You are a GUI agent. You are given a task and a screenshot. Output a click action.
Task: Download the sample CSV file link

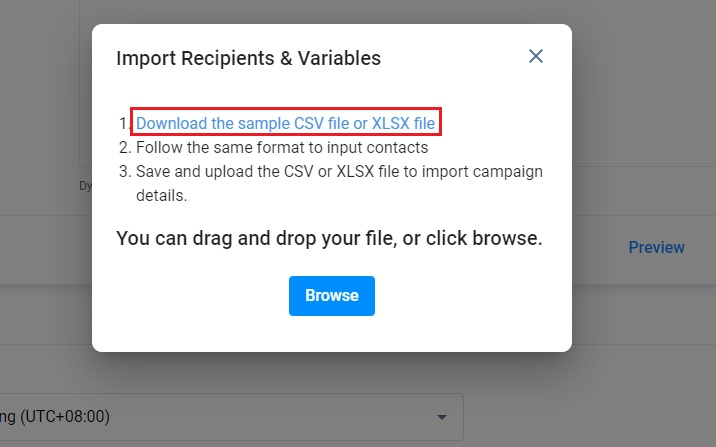pos(285,123)
